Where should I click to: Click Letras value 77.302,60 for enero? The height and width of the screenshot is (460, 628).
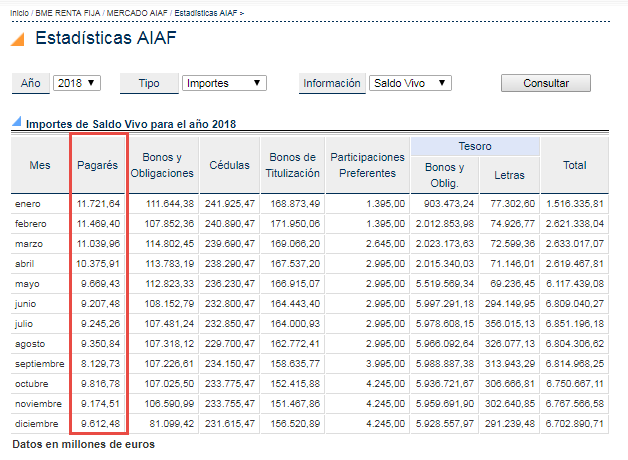pos(513,204)
